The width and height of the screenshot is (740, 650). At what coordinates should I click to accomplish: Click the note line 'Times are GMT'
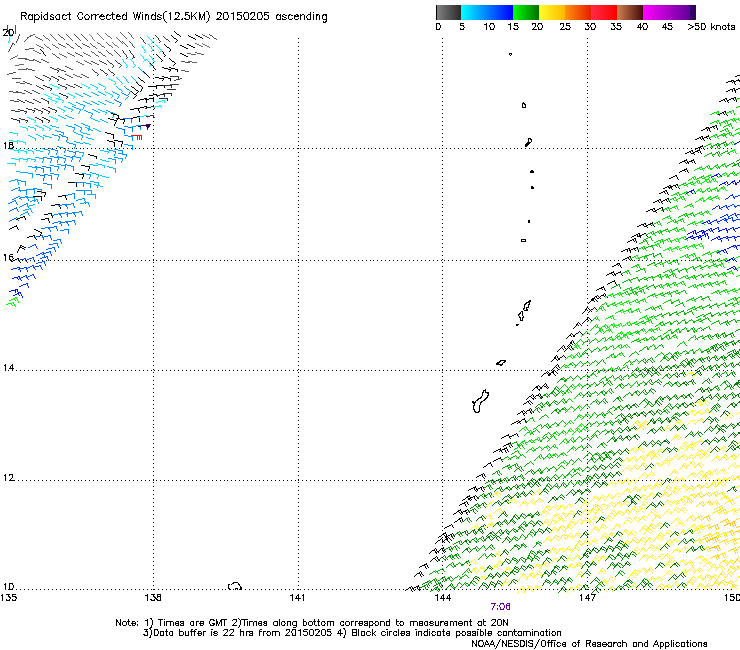click(193, 623)
